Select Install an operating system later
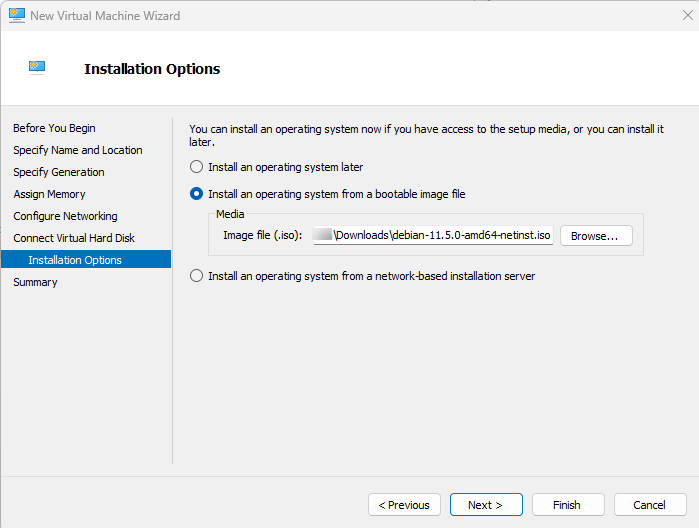Image resolution: width=699 pixels, height=528 pixels. [x=276, y=167]
